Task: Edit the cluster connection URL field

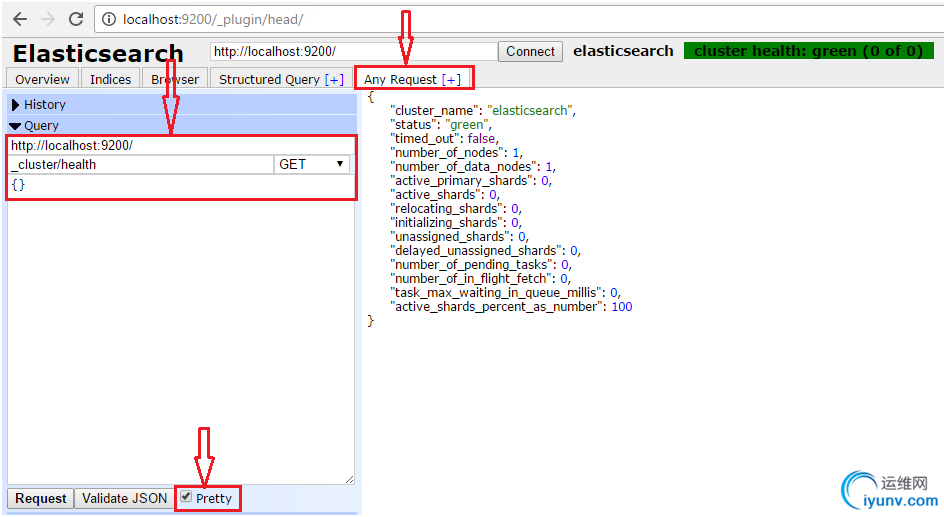Action: [x=354, y=52]
